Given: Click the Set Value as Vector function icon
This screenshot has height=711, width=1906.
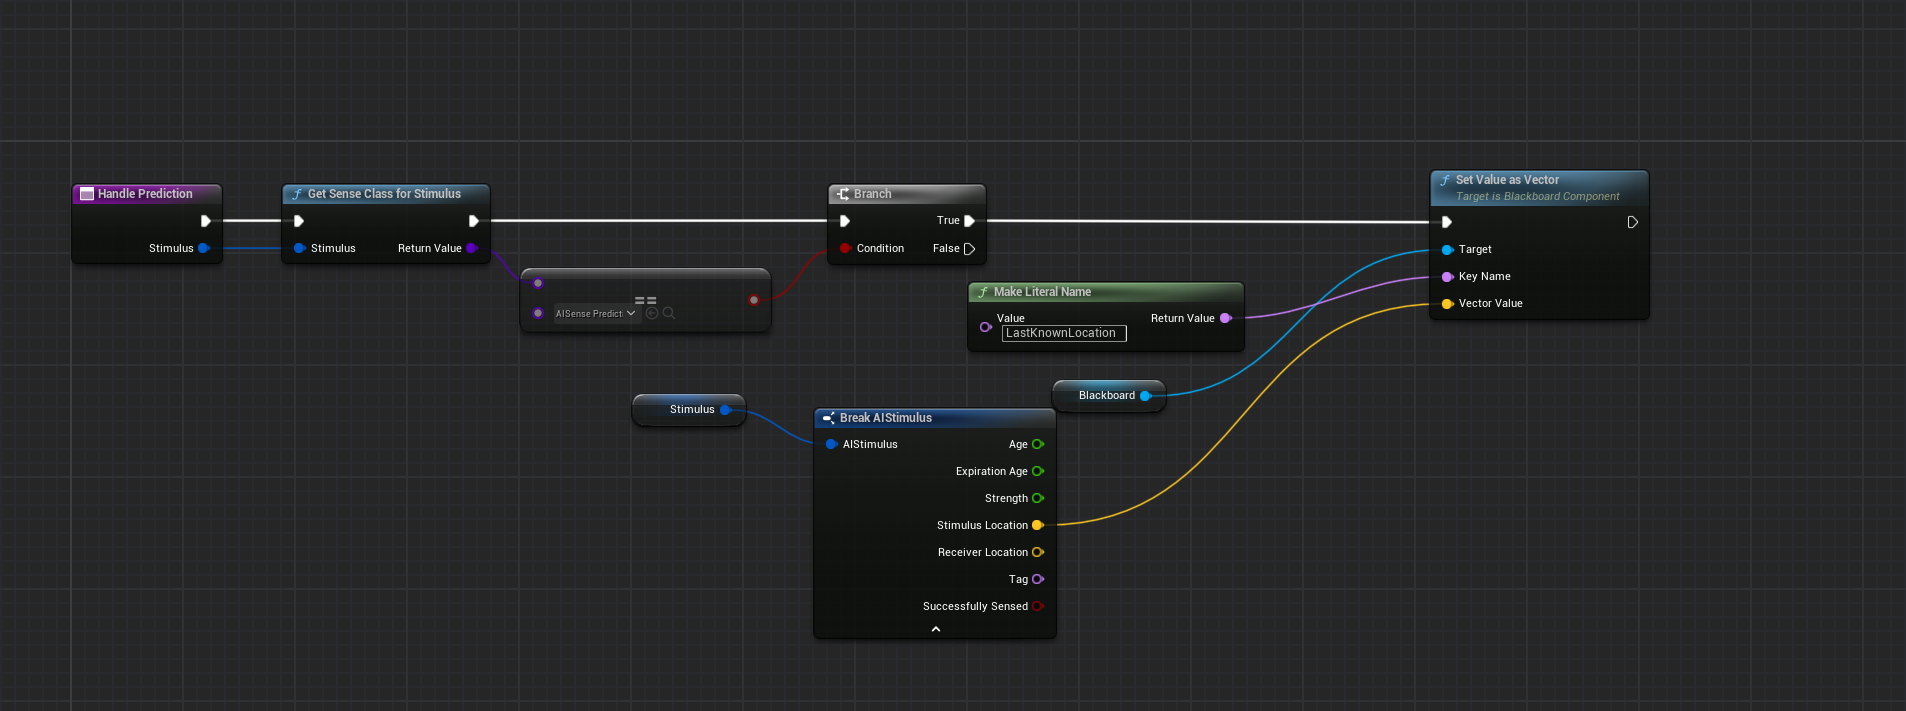Looking at the screenshot, I should (x=1445, y=180).
